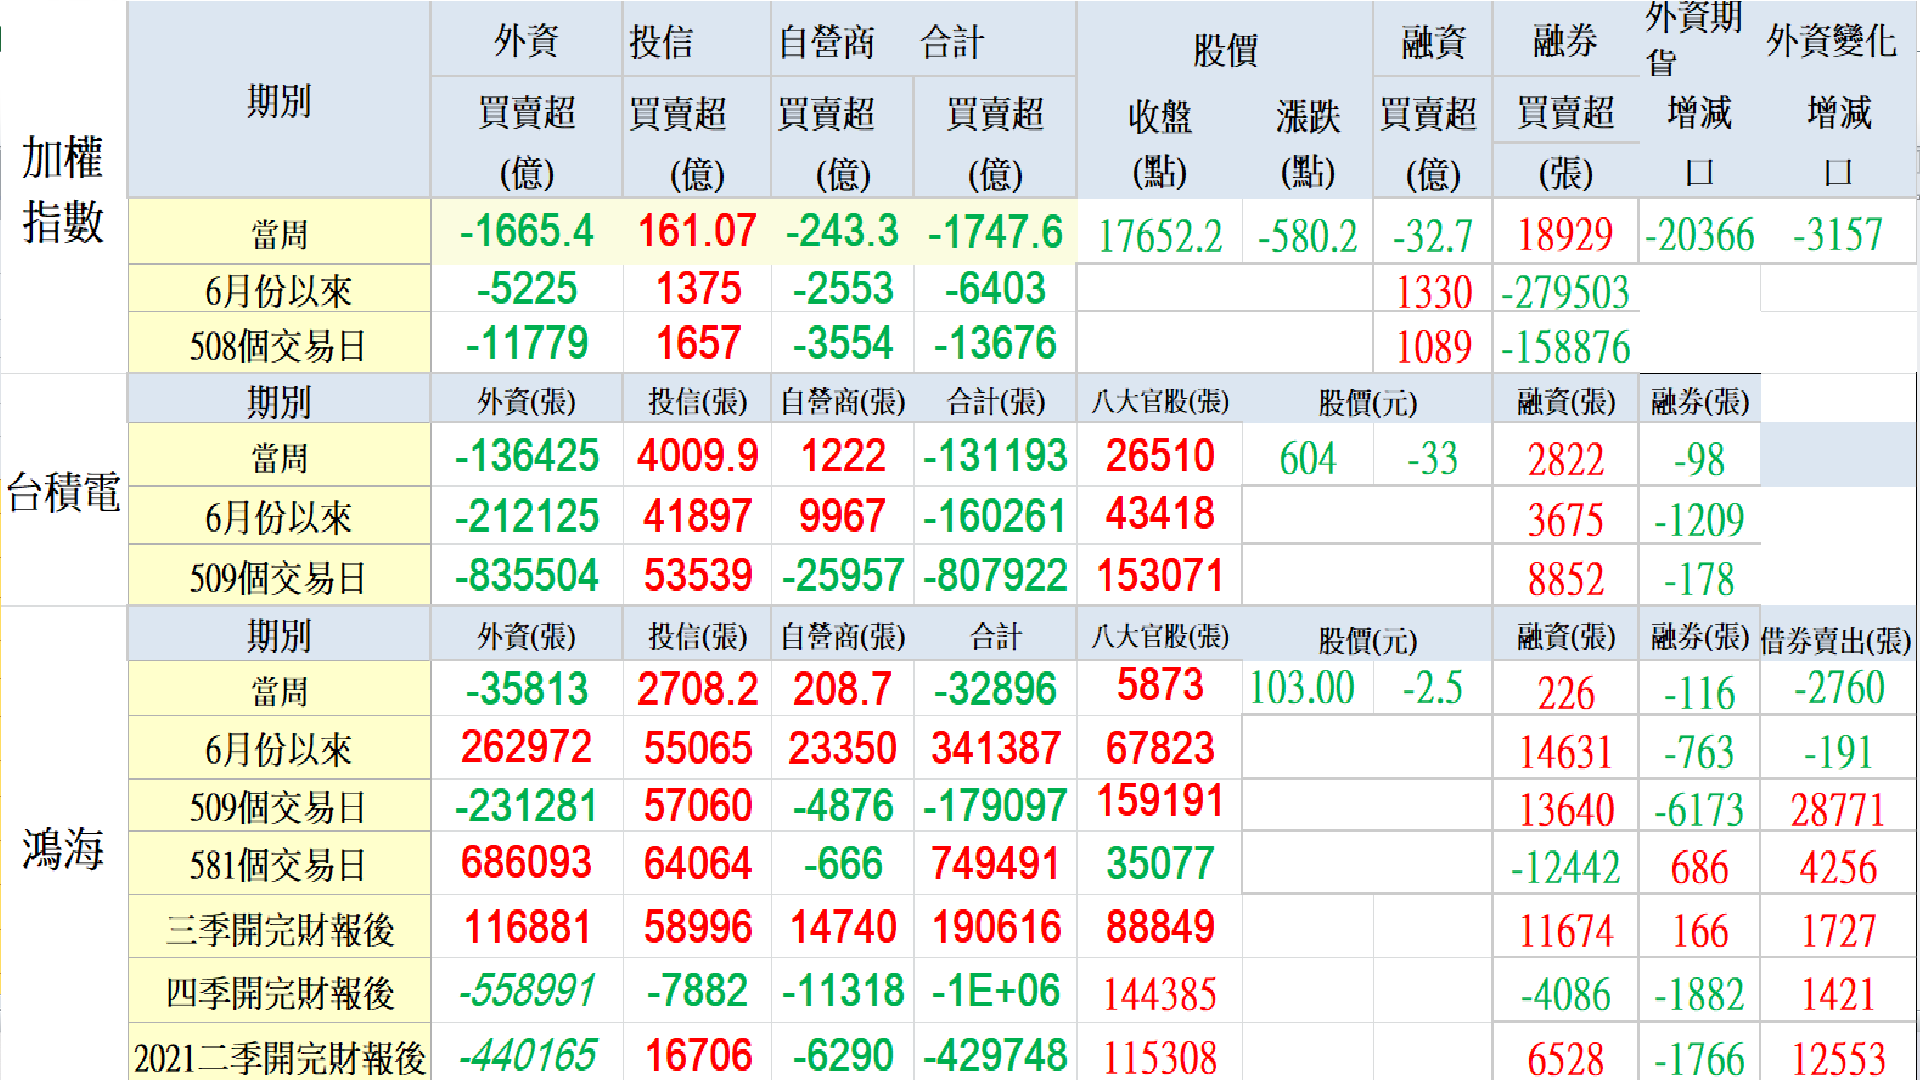Select the 外資變化 header cell
Image resolution: width=1920 pixels, height=1080 pixels.
click(1830, 42)
